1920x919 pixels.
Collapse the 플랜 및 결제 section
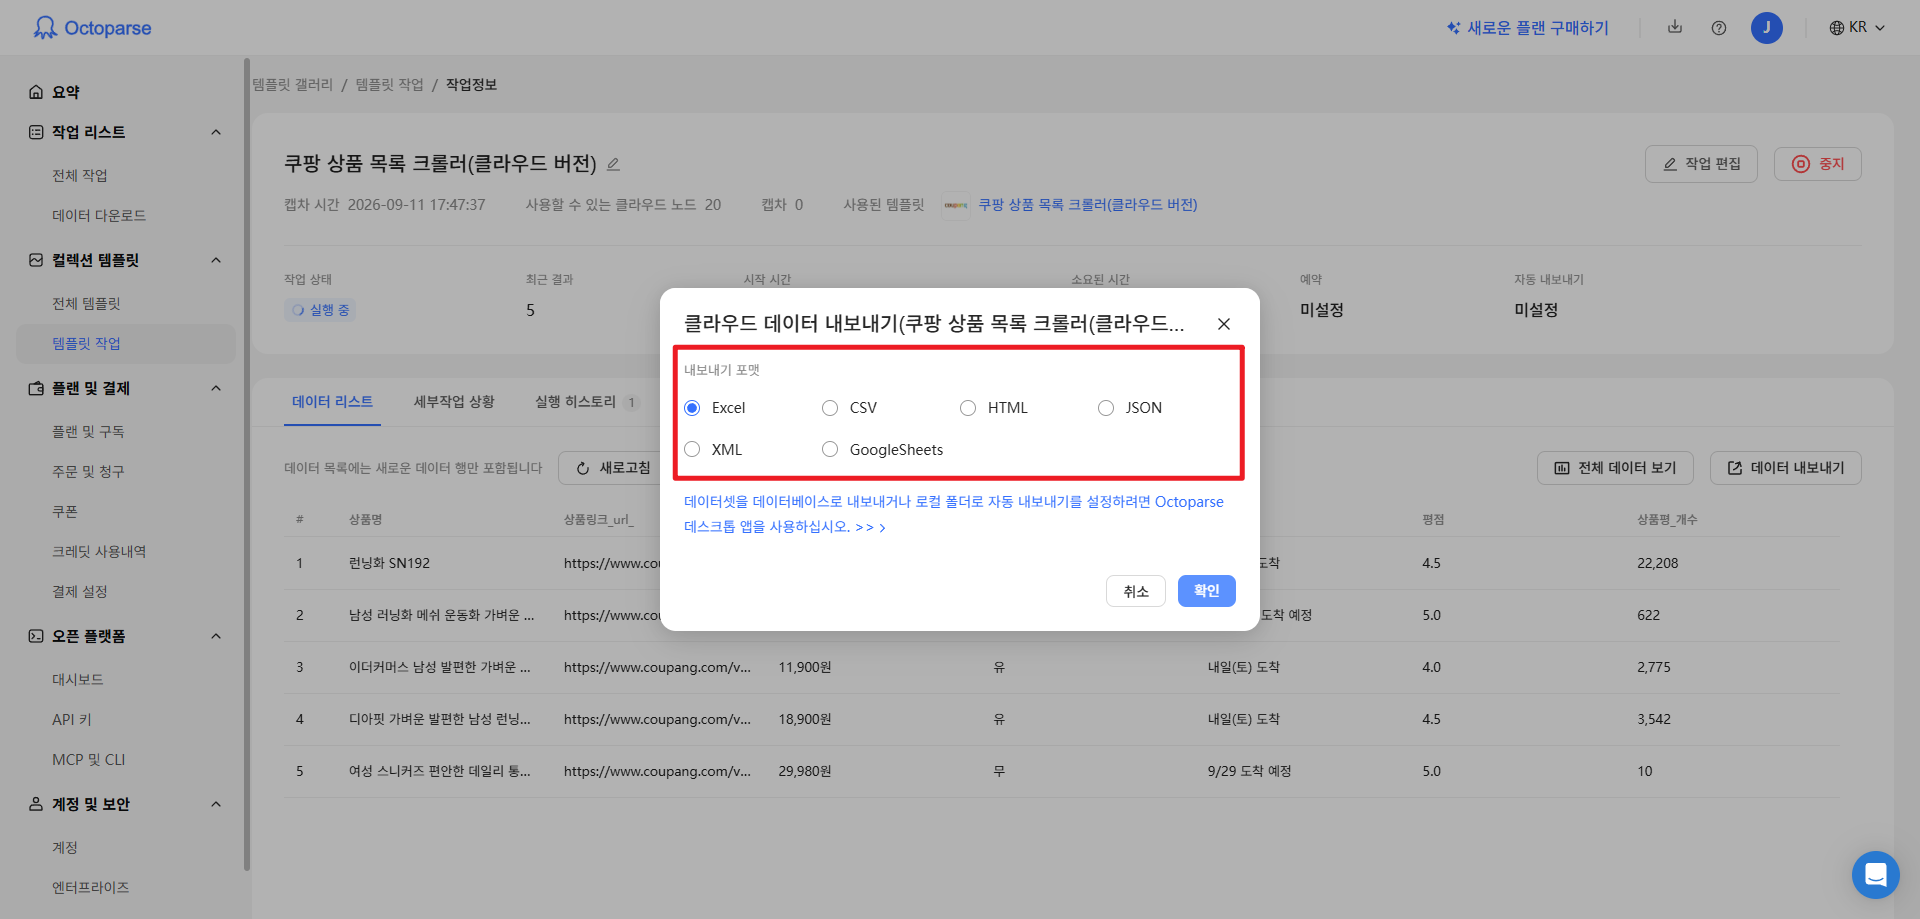click(216, 388)
